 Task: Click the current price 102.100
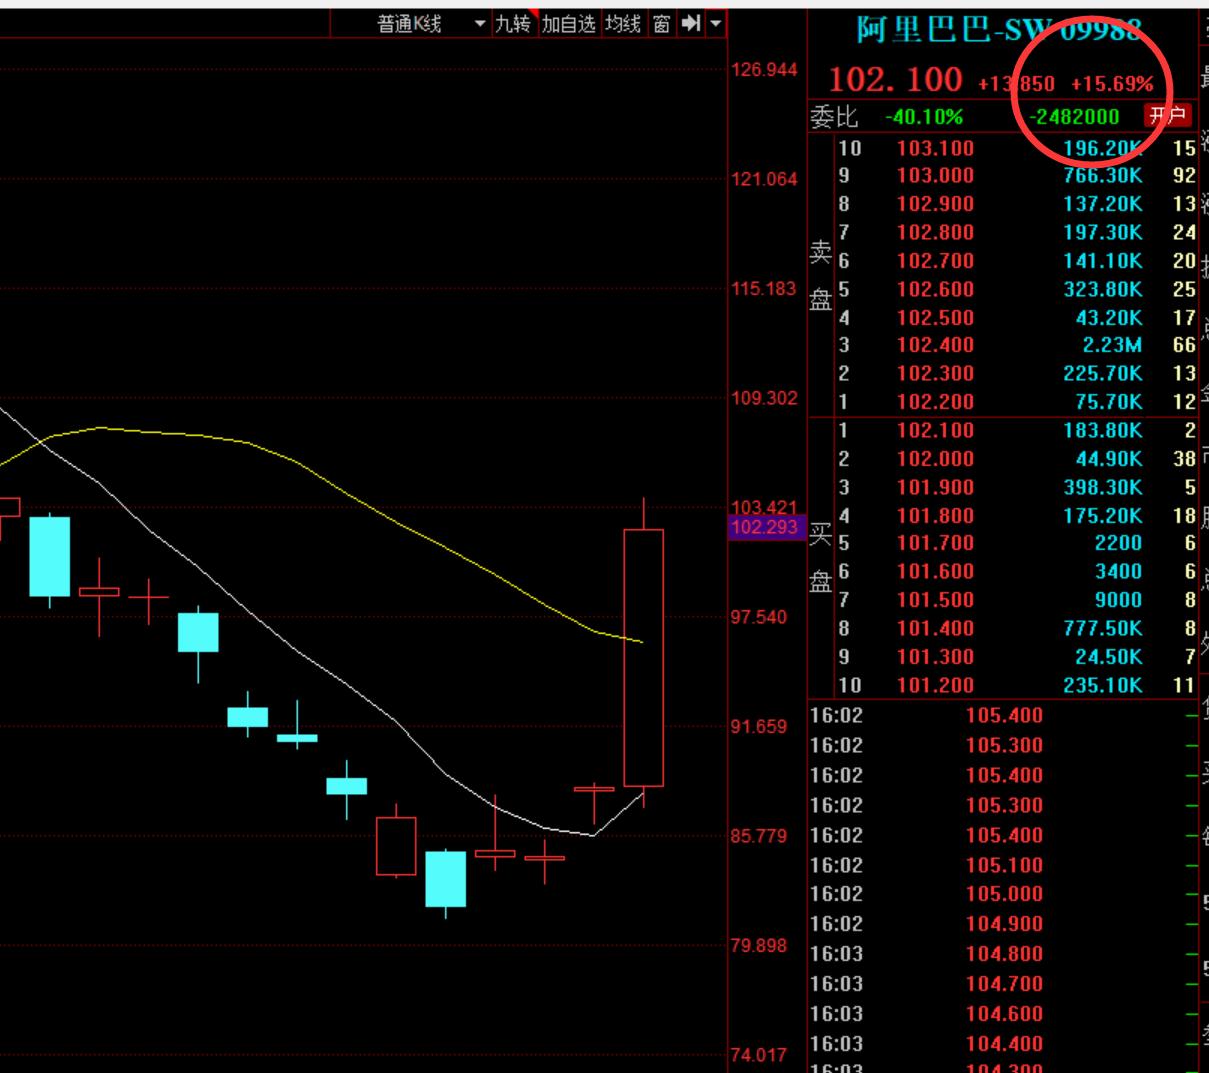[896, 80]
